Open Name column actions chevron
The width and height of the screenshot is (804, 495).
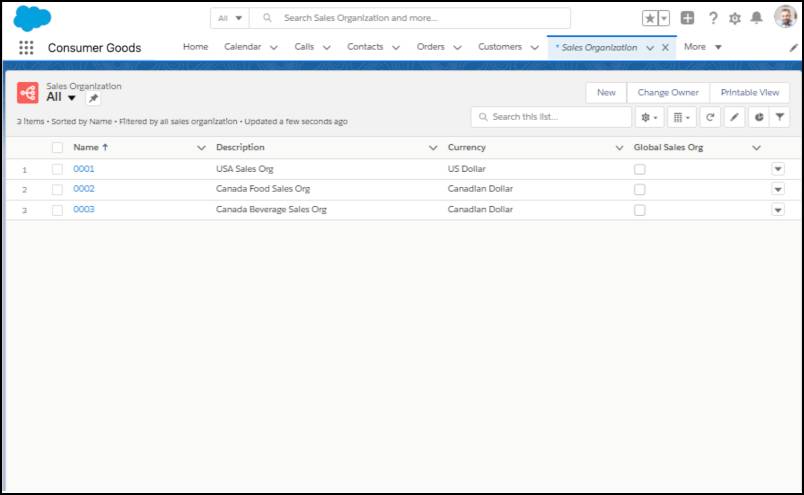coord(201,148)
